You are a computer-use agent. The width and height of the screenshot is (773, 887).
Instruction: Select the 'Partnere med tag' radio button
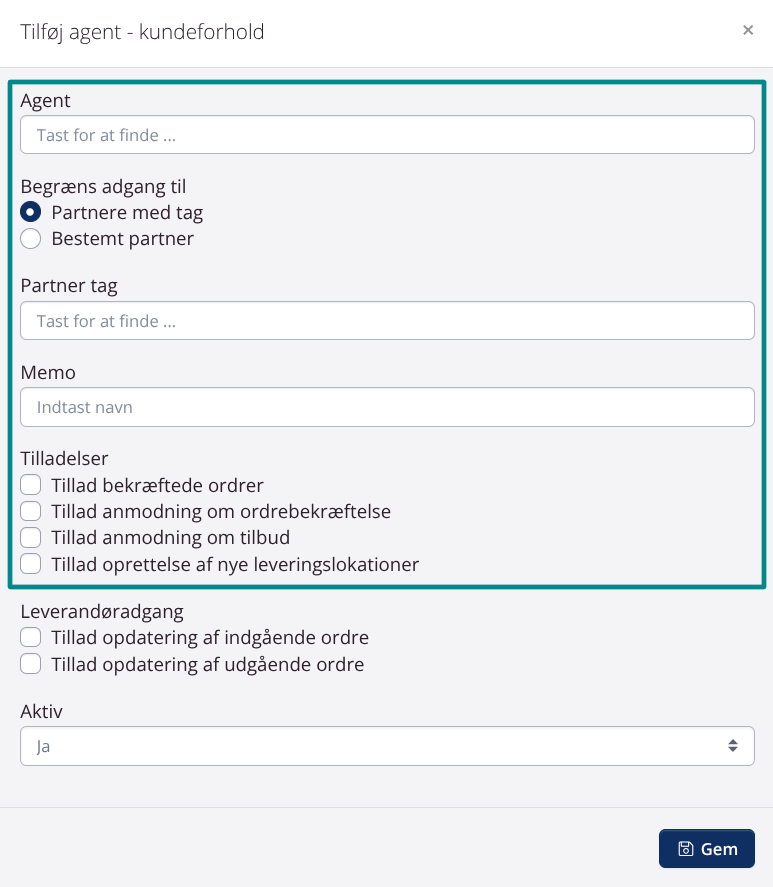pos(31,212)
